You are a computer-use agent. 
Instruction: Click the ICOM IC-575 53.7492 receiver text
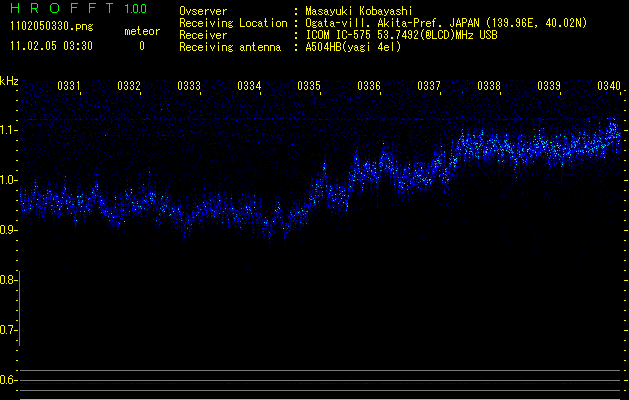pyautogui.click(x=401, y=35)
